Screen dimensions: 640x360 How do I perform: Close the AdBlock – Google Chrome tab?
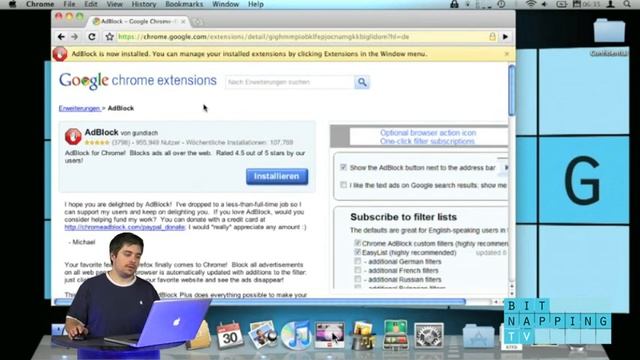click(183, 22)
